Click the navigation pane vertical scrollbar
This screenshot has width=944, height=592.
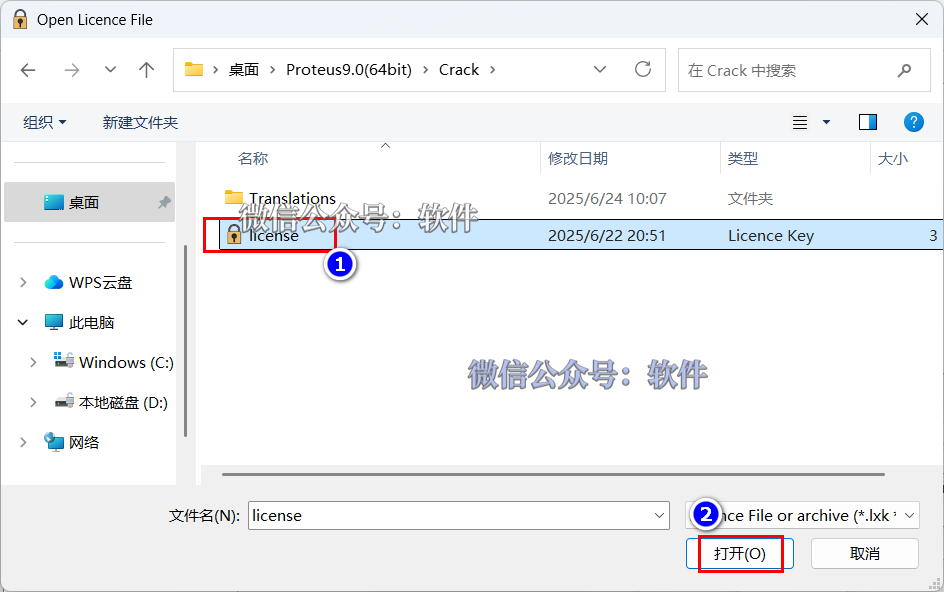click(x=185, y=341)
